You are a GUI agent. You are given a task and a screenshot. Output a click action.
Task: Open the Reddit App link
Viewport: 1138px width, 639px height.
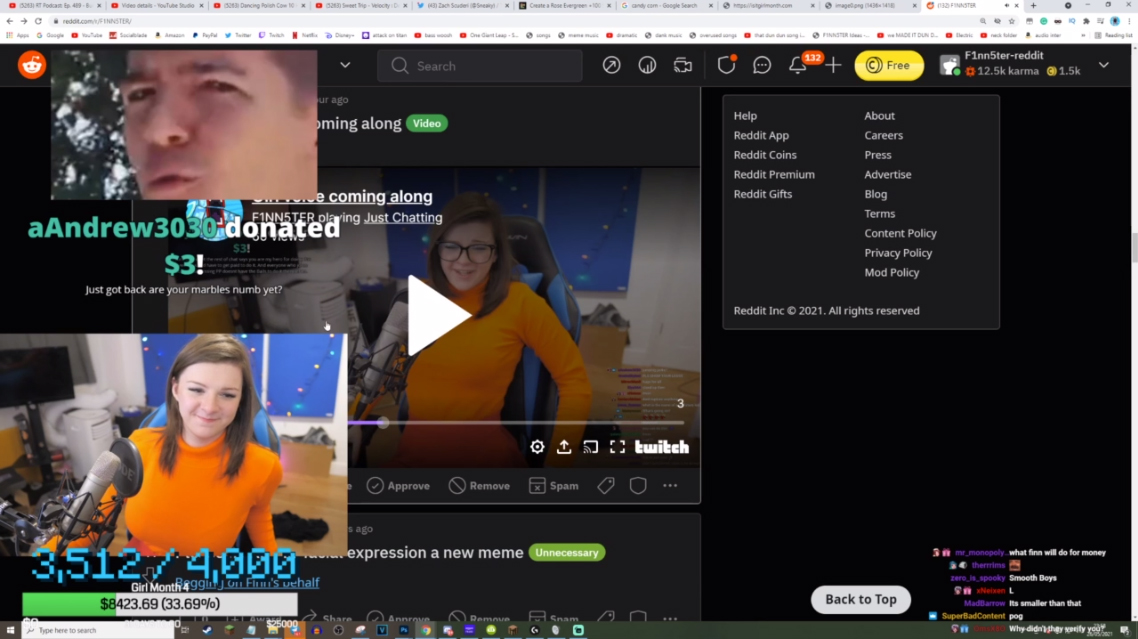pos(761,135)
